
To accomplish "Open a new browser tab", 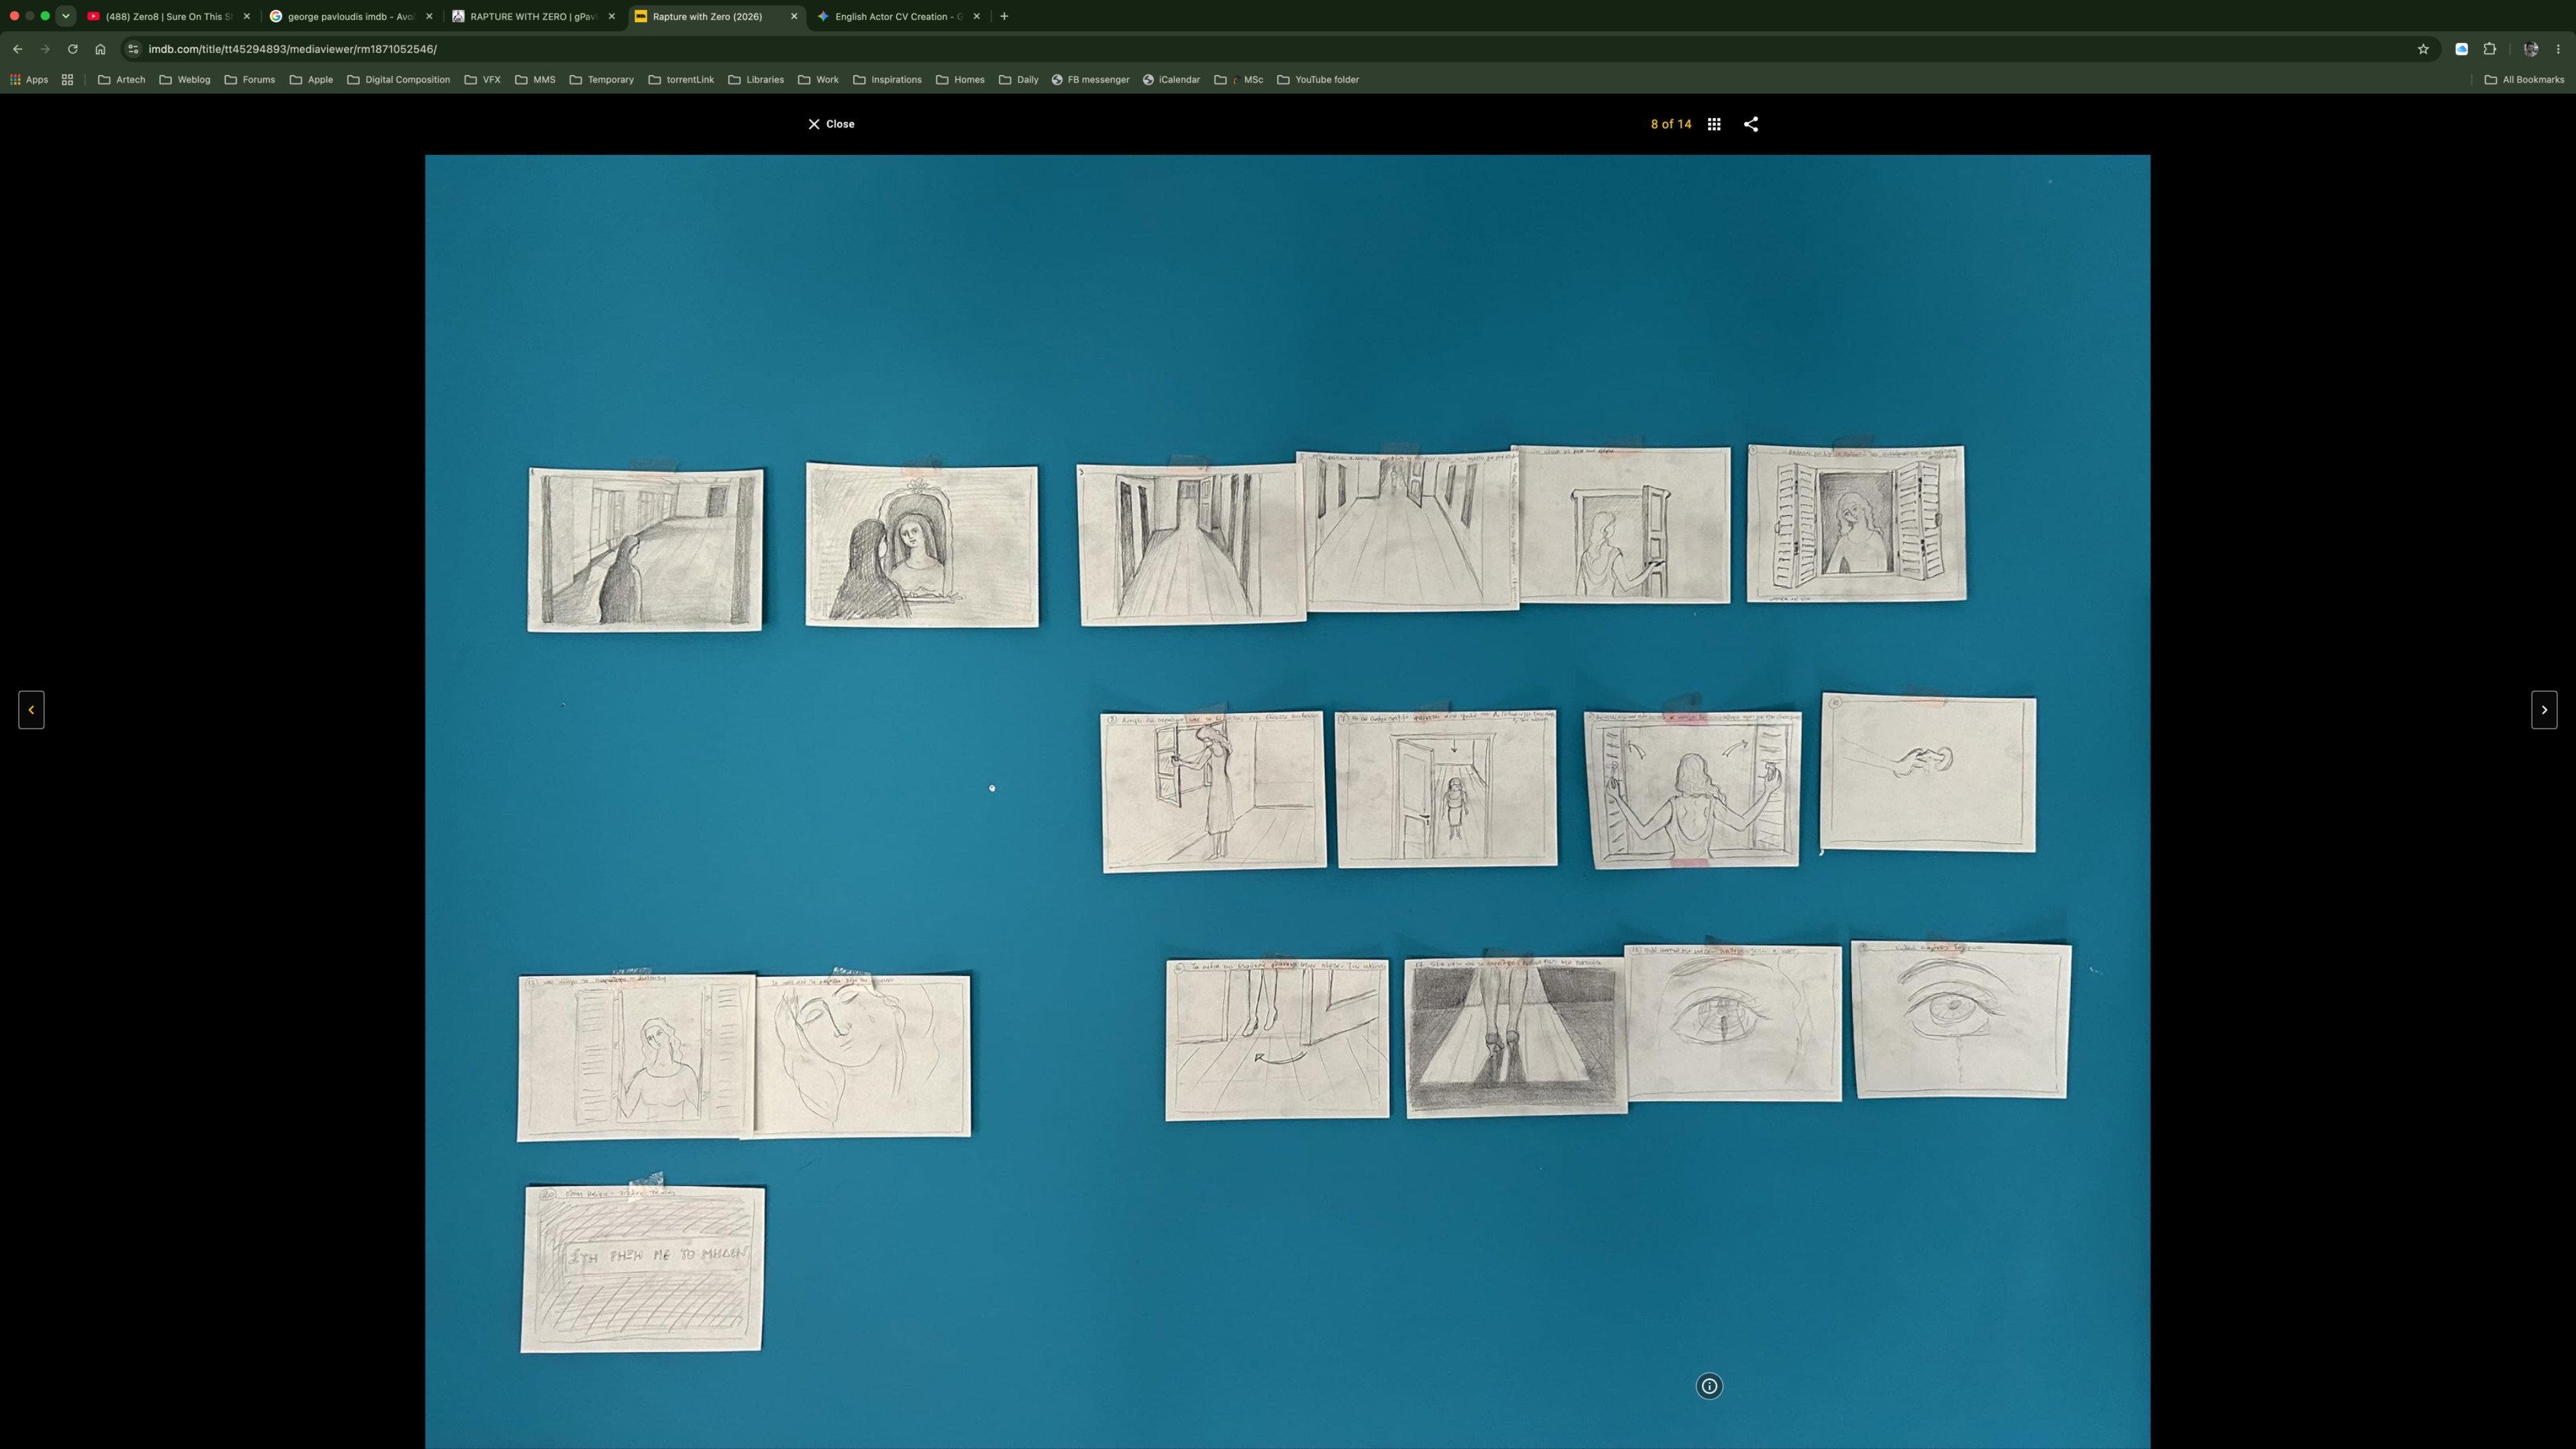I will 1004,16.
